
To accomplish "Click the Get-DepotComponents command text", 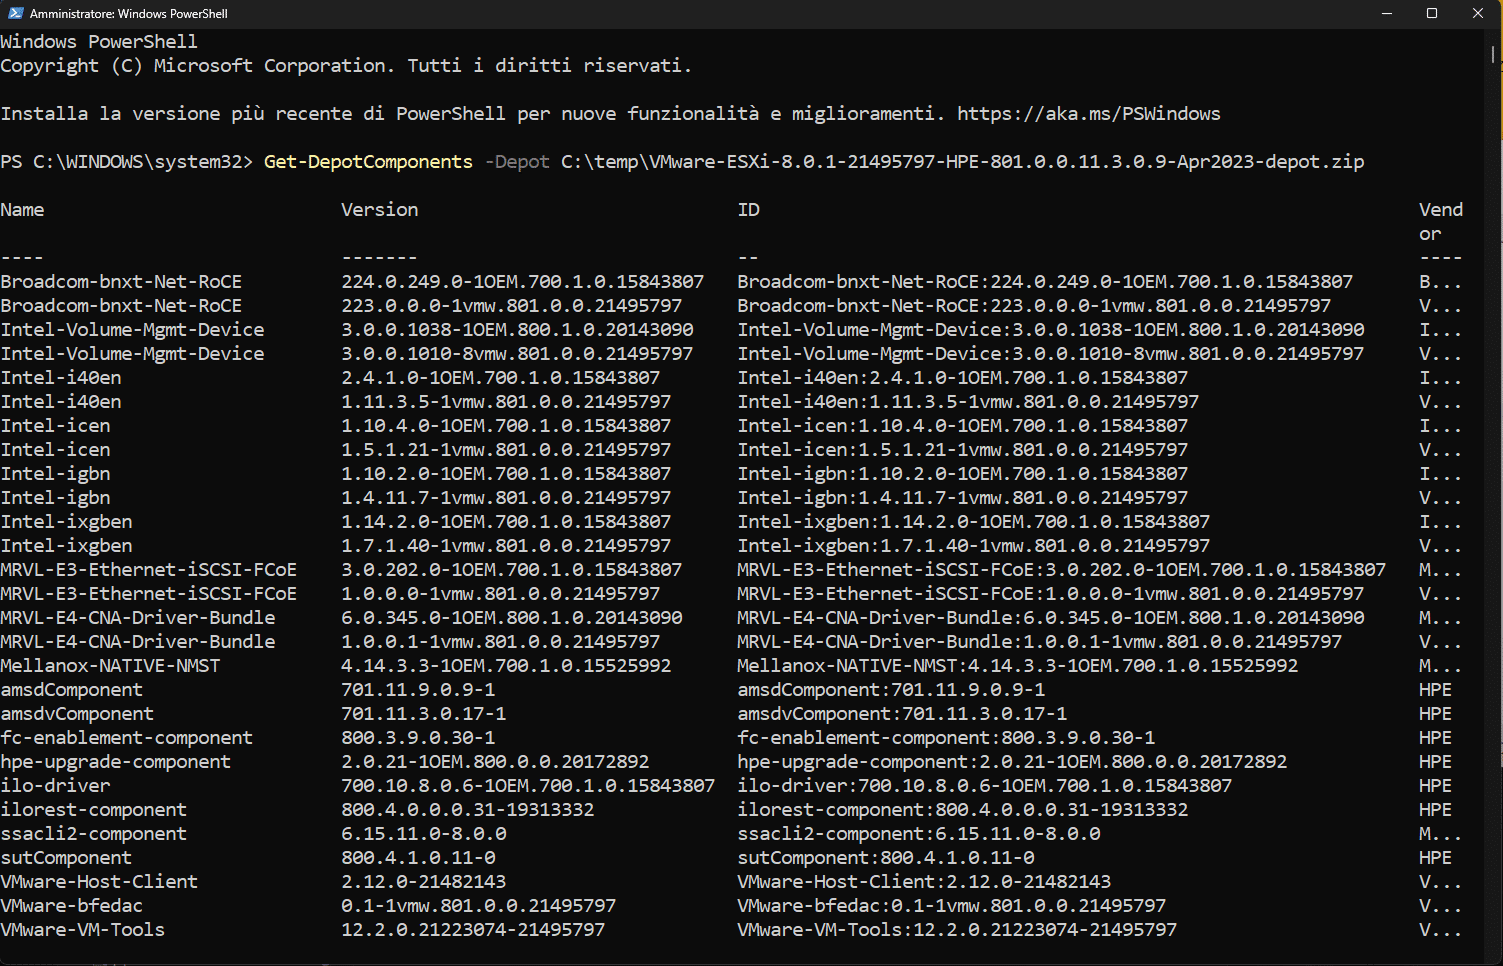I will (368, 162).
